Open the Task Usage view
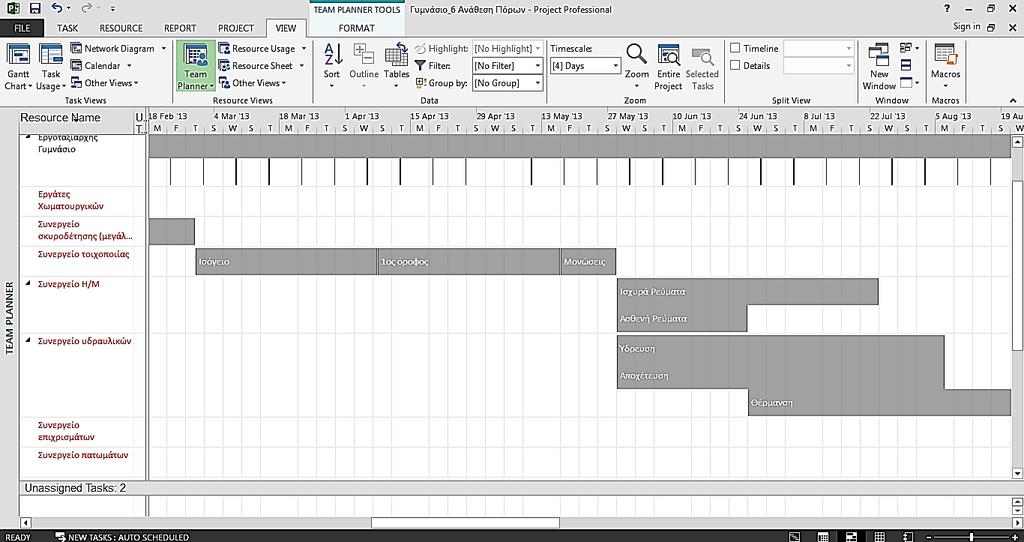The image size is (1024, 542). pos(50,67)
